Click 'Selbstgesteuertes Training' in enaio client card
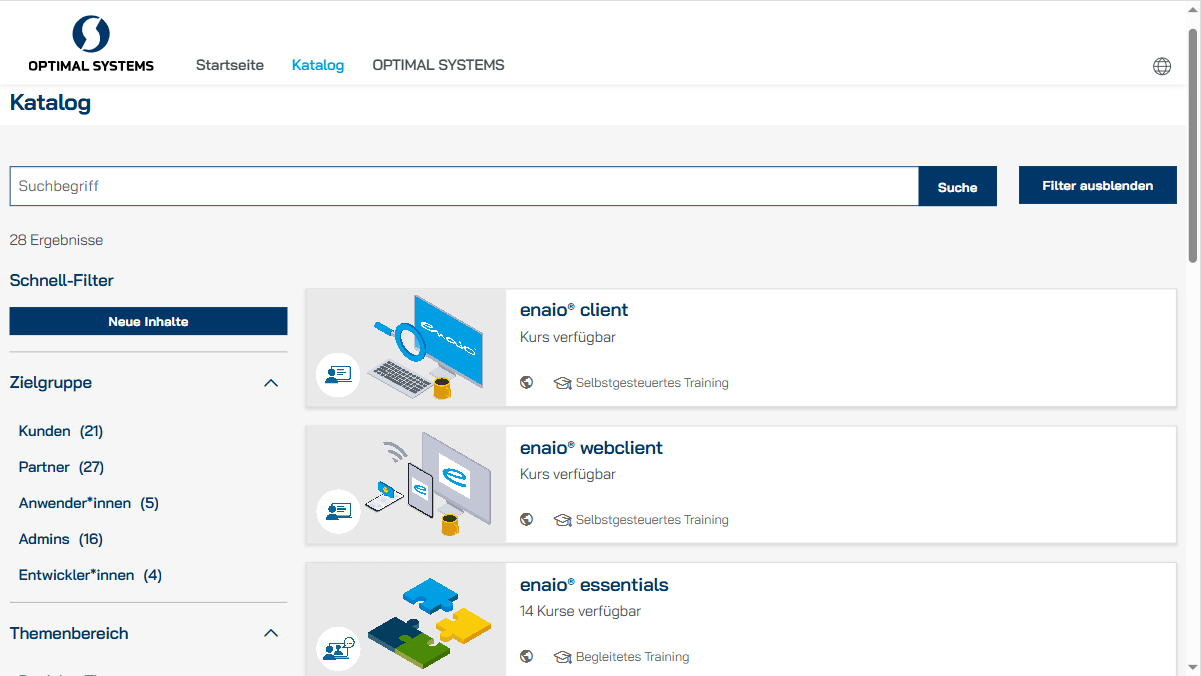Screen dimensions: 1201x676 pyautogui.click(x=652, y=383)
